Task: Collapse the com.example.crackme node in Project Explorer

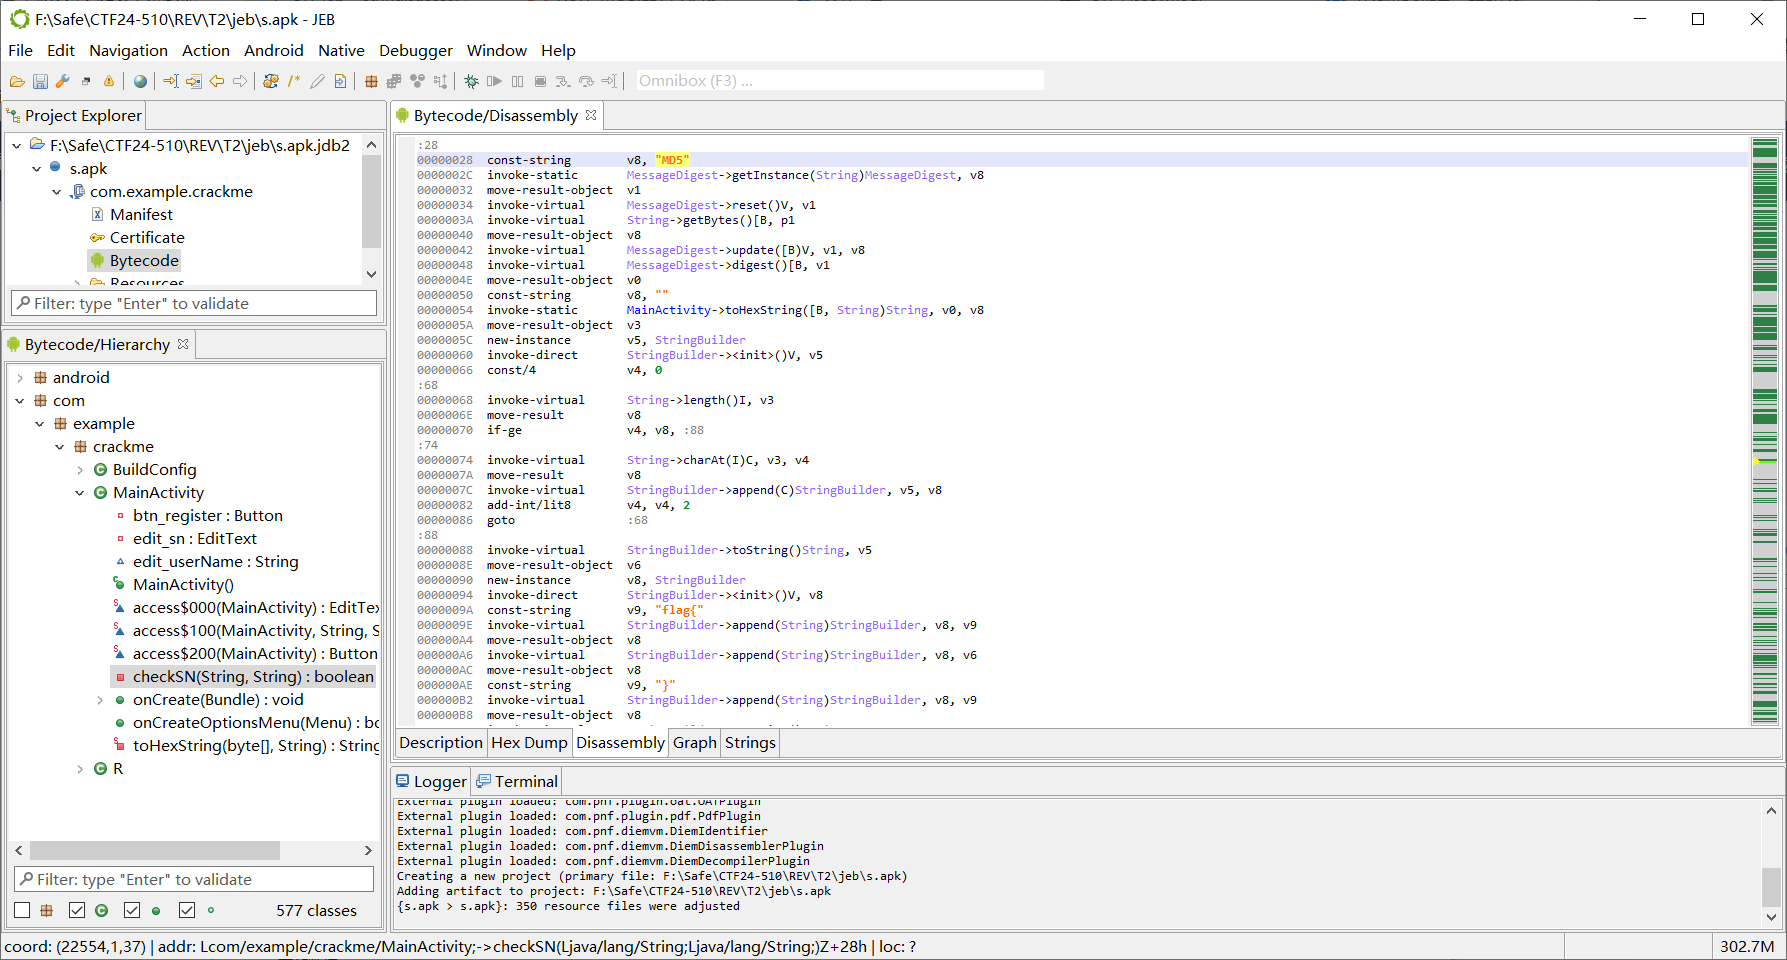Action: click(x=57, y=192)
